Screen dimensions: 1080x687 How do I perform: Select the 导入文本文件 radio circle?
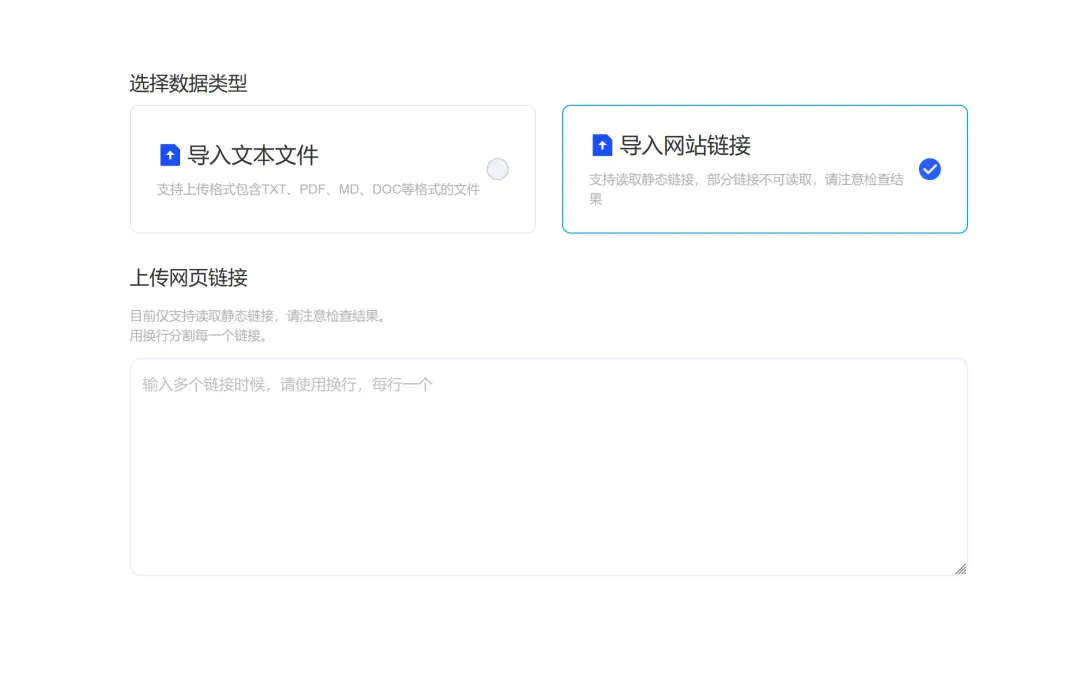(x=497, y=169)
